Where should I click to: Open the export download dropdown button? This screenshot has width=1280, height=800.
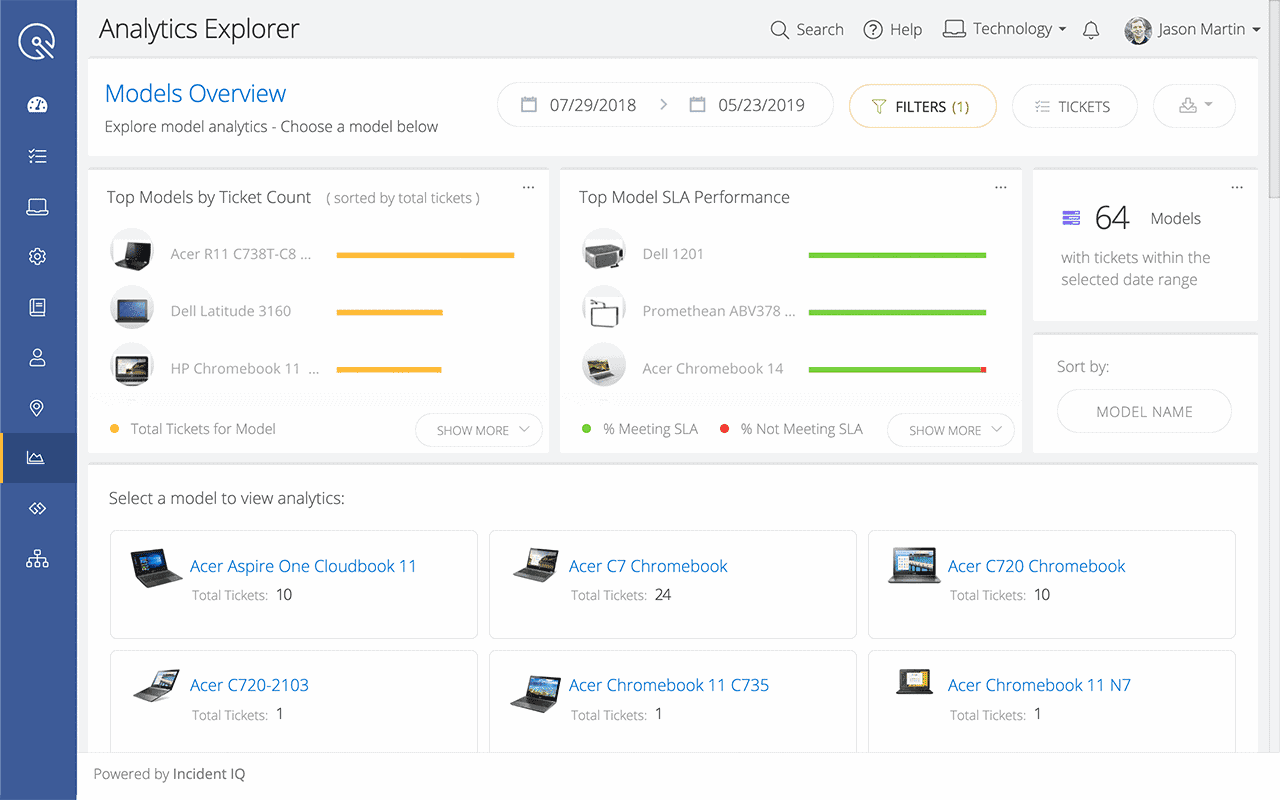point(1194,105)
